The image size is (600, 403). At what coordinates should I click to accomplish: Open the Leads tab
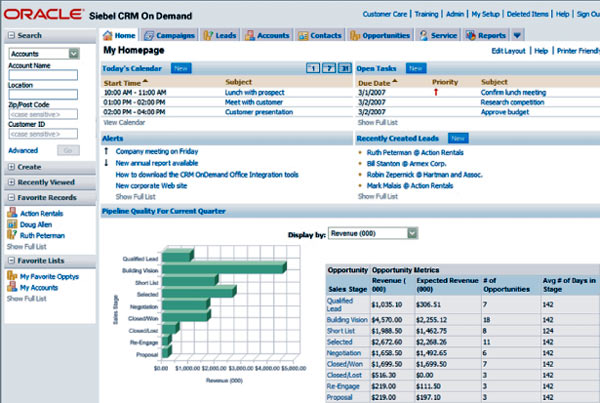(220, 36)
